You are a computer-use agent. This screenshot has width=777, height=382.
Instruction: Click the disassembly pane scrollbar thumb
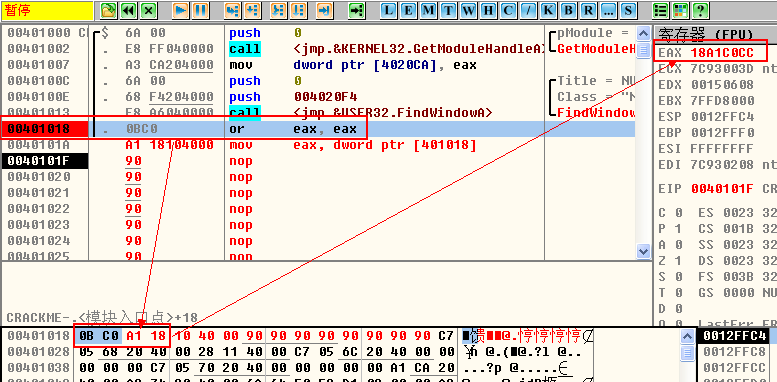pyautogui.click(x=643, y=50)
